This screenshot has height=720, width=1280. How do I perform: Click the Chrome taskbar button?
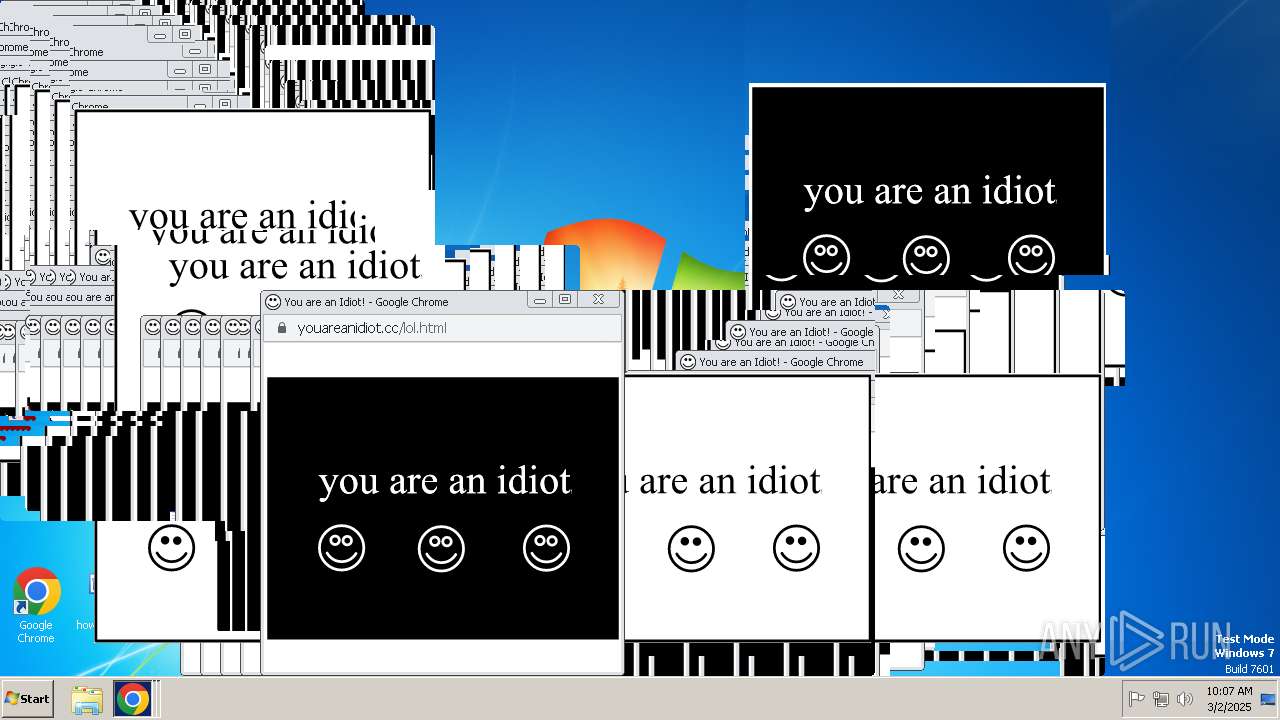132,699
